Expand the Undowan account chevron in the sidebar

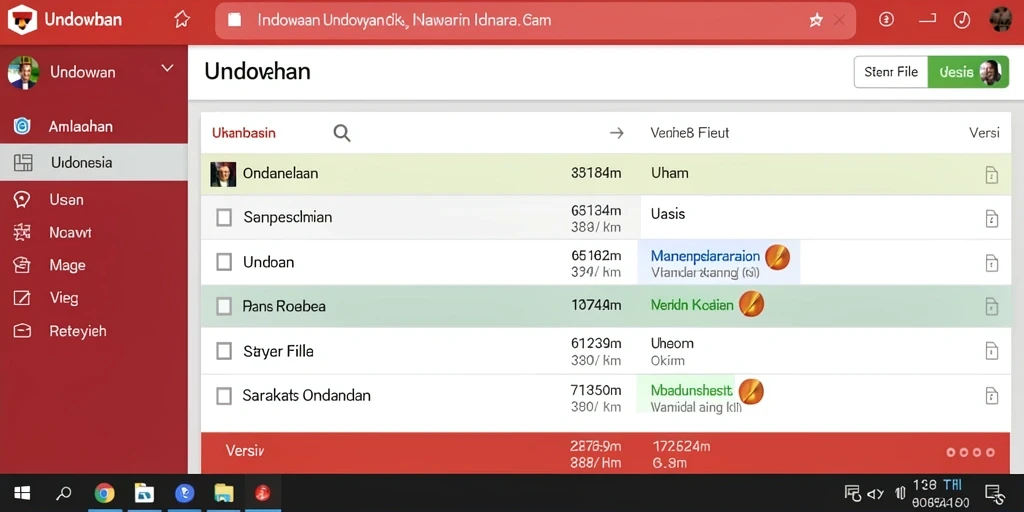pos(167,69)
